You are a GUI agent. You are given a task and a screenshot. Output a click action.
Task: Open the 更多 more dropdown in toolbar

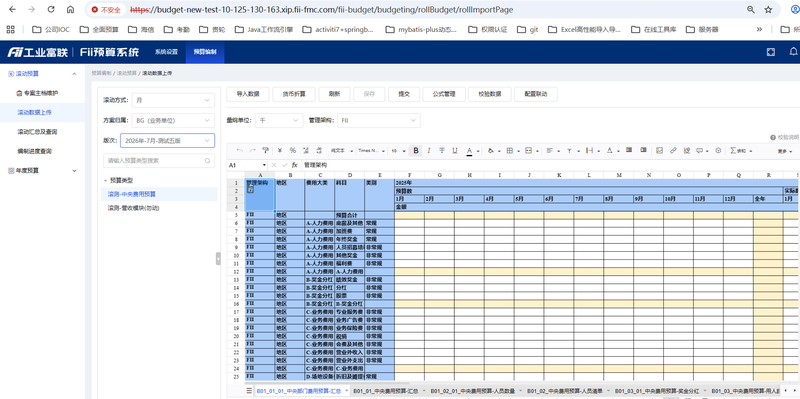point(785,151)
